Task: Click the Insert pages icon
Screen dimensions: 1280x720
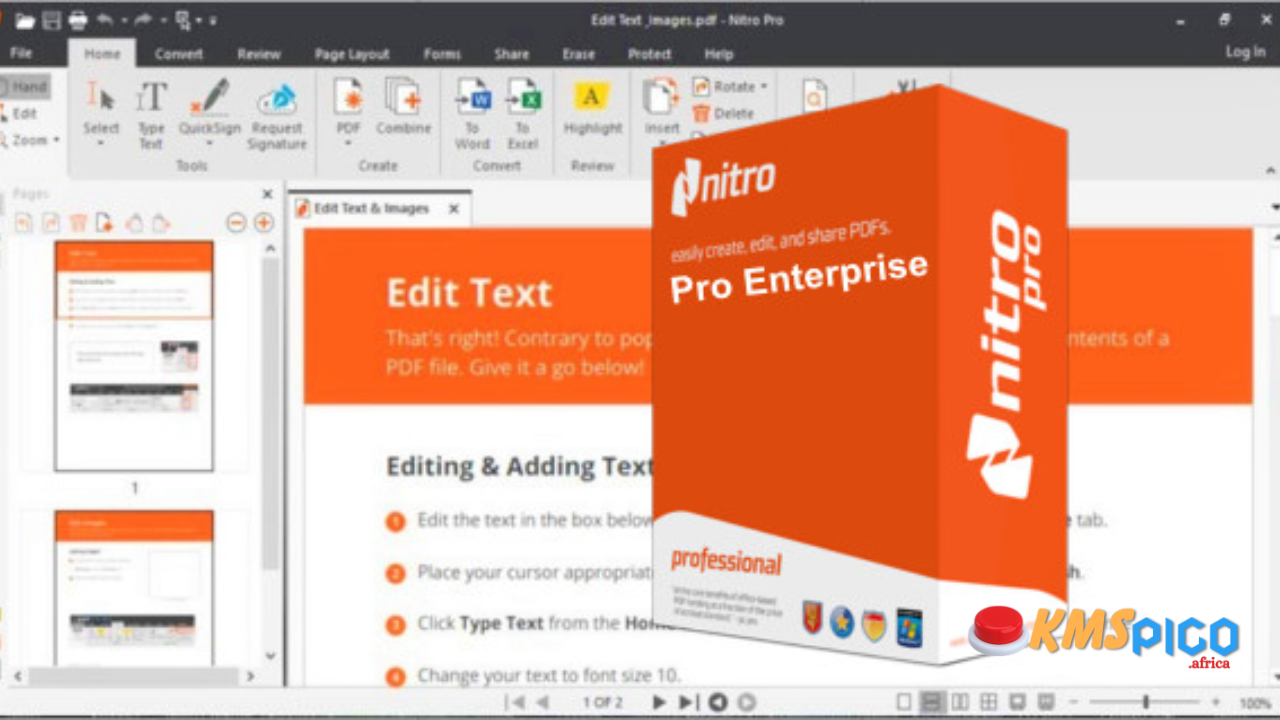Action: (661, 96)
